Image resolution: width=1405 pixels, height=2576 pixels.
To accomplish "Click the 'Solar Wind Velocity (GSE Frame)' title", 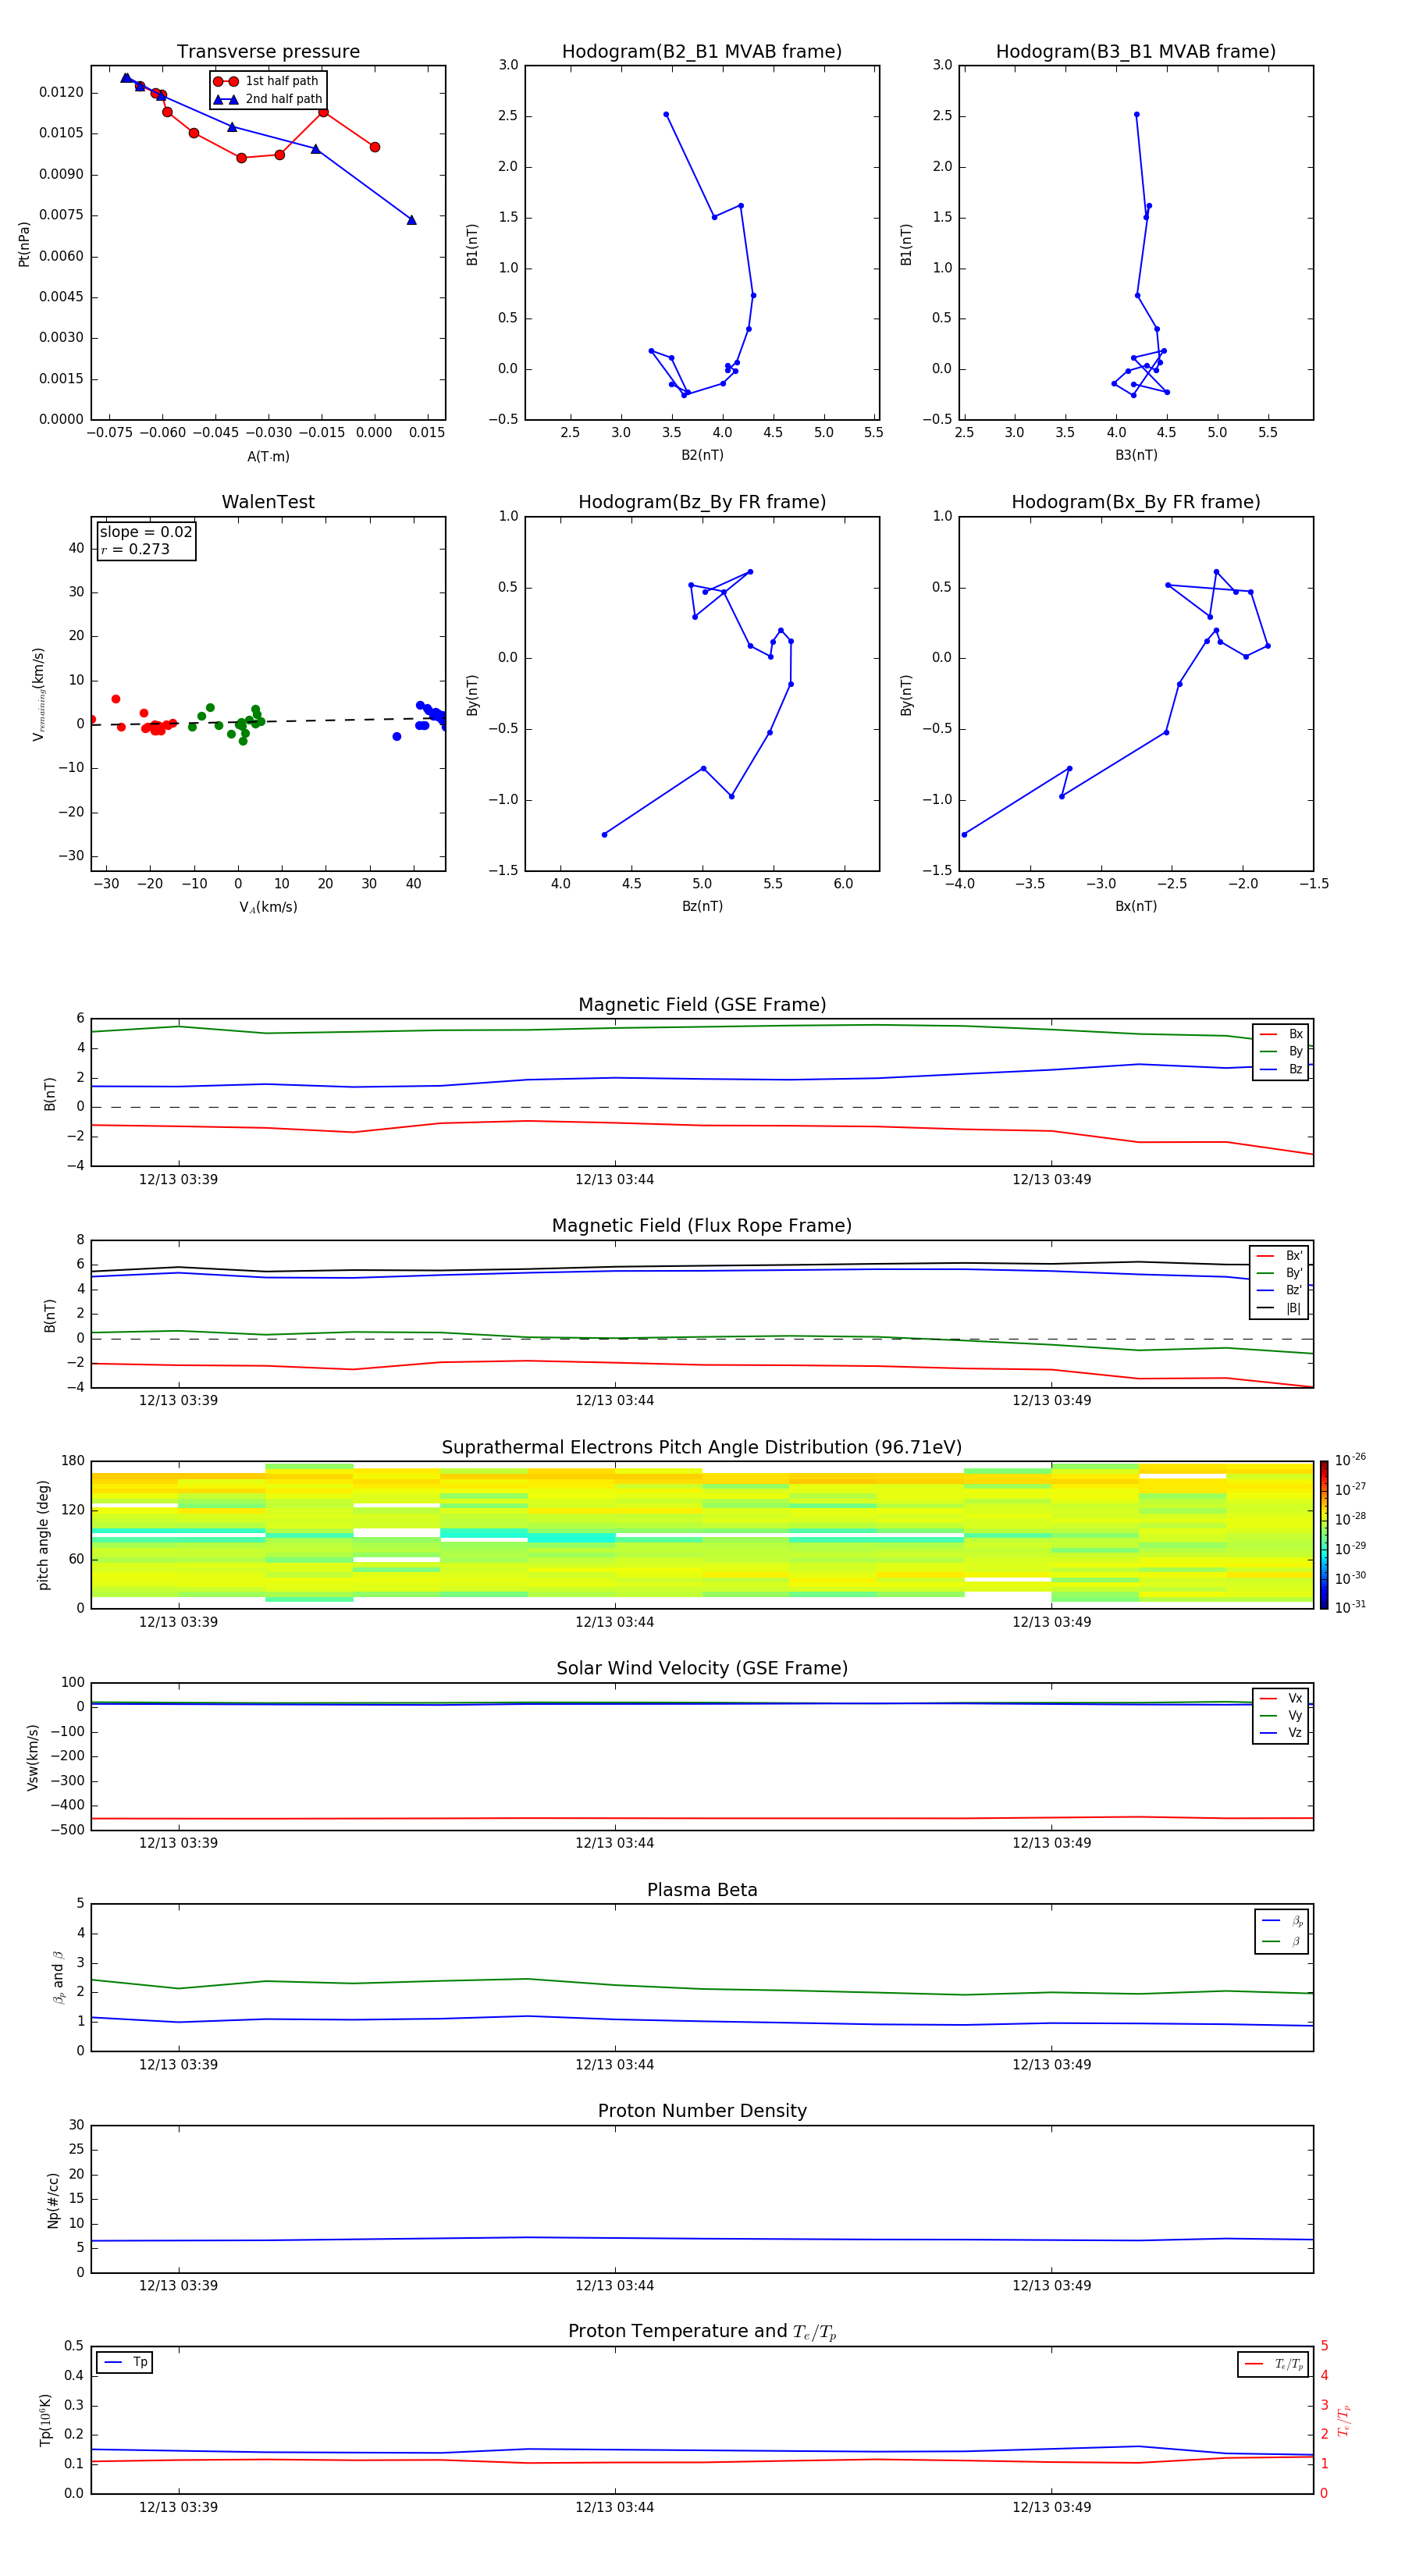I will click(x=702, y=1669).
